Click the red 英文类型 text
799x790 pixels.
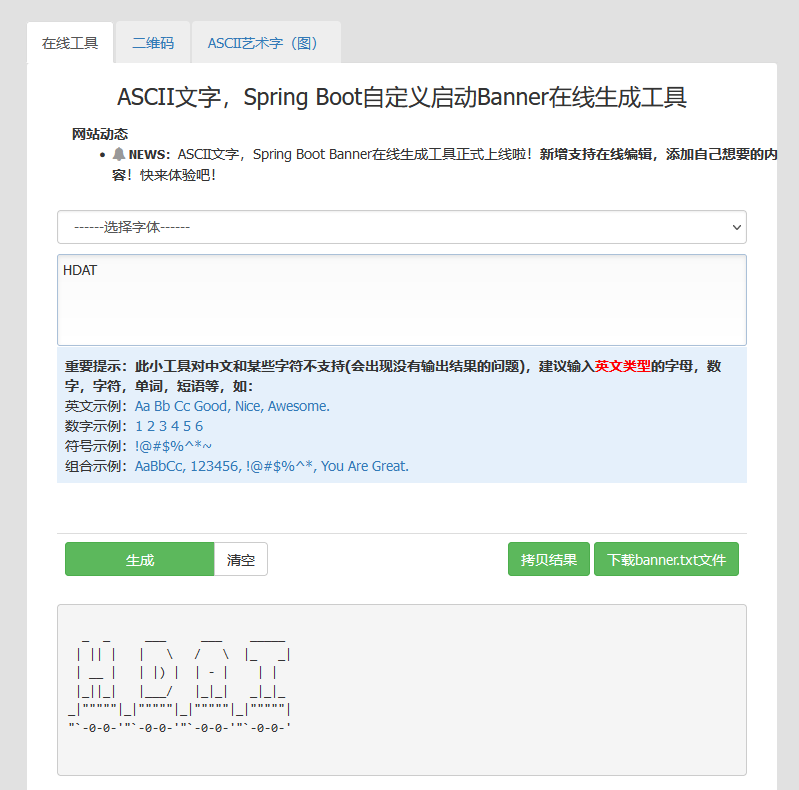[622, 366]
